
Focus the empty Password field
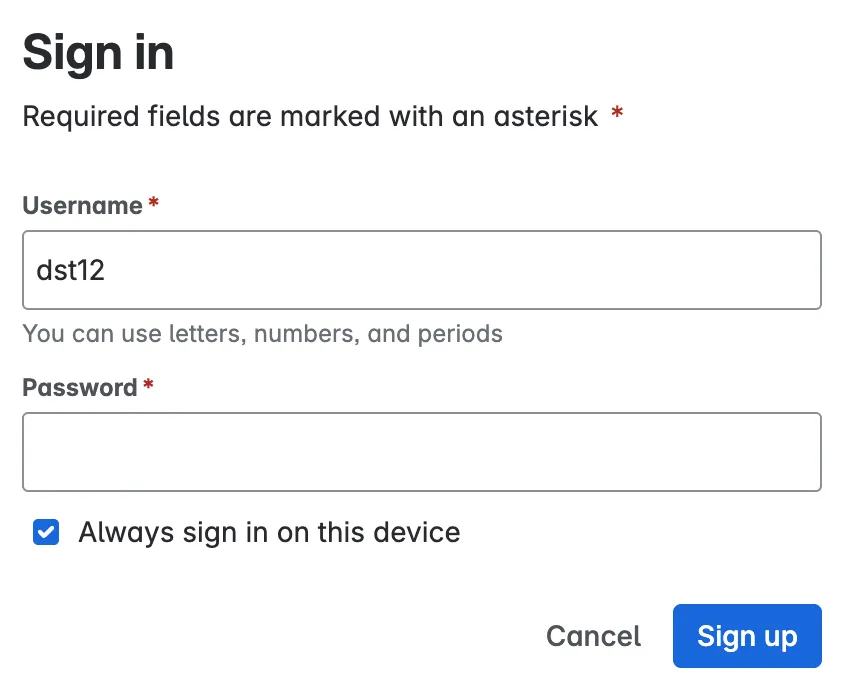[420, 452]
